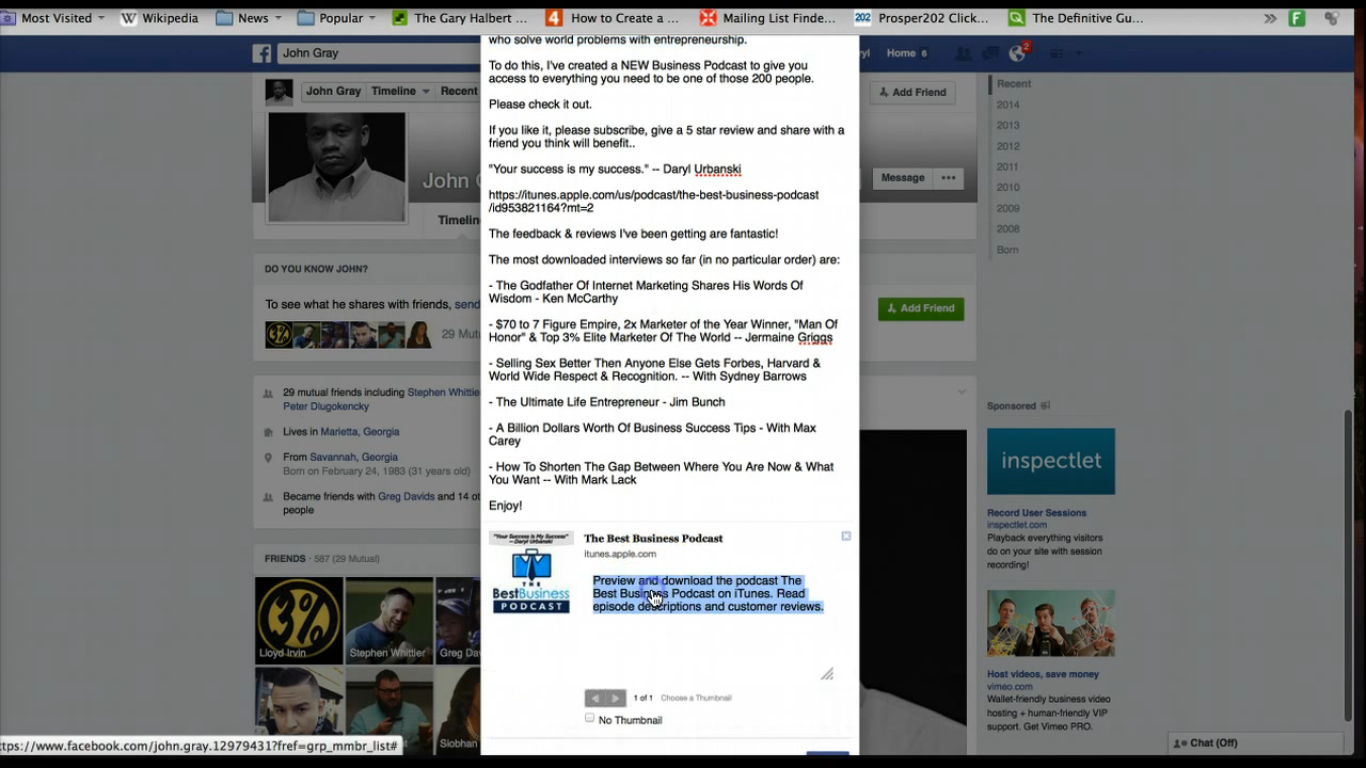Viewport: 1366px width, 768px height.
Task: Expand the News bookmarks folder
Action: tap(249, 18)
